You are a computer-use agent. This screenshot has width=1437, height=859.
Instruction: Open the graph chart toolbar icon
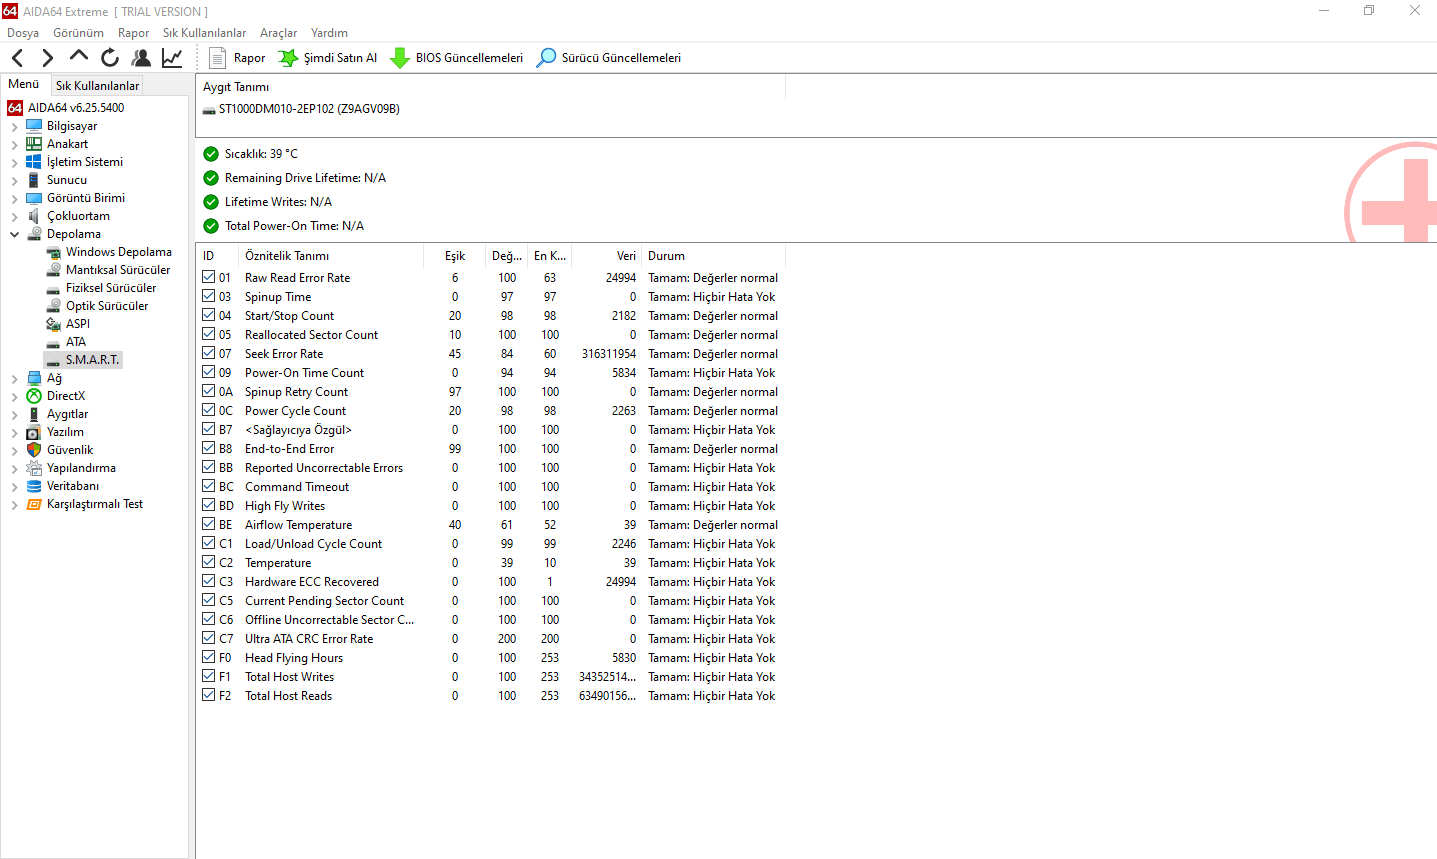click(x=172, y=58)
